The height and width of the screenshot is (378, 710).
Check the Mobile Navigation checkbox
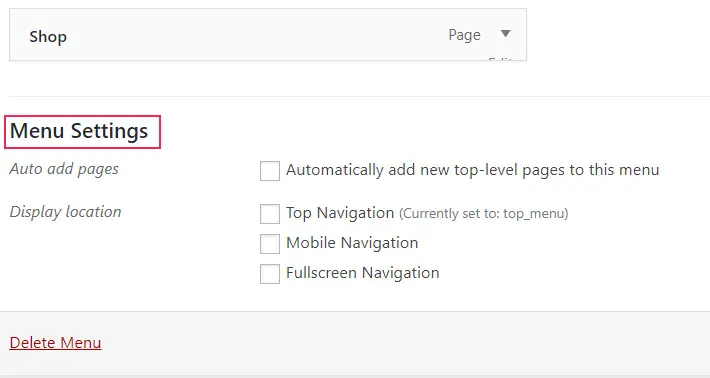[270, 244]
